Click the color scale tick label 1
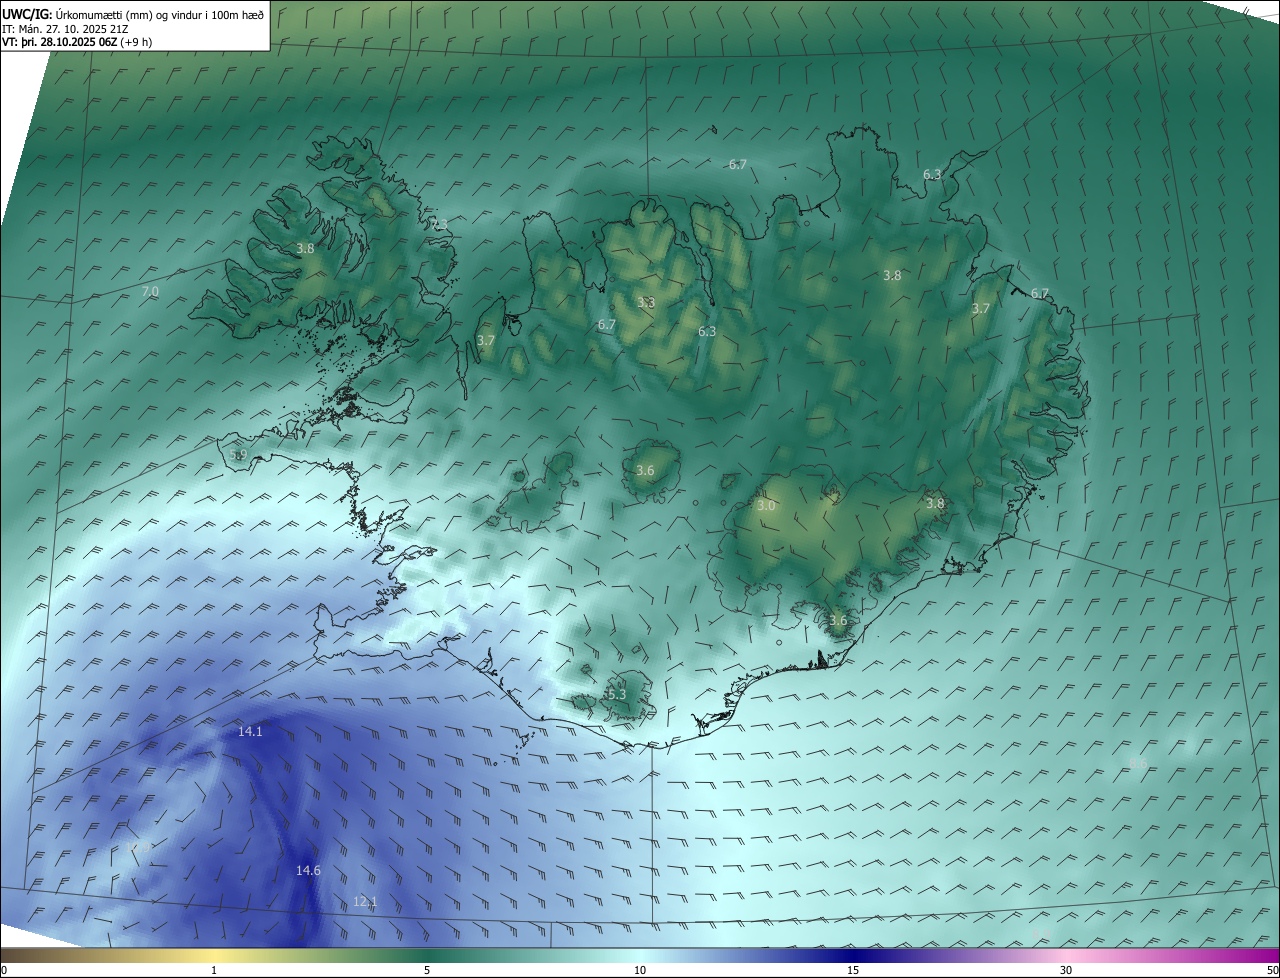The height and width of the screenshot is (978, 1280). (215, 970)
